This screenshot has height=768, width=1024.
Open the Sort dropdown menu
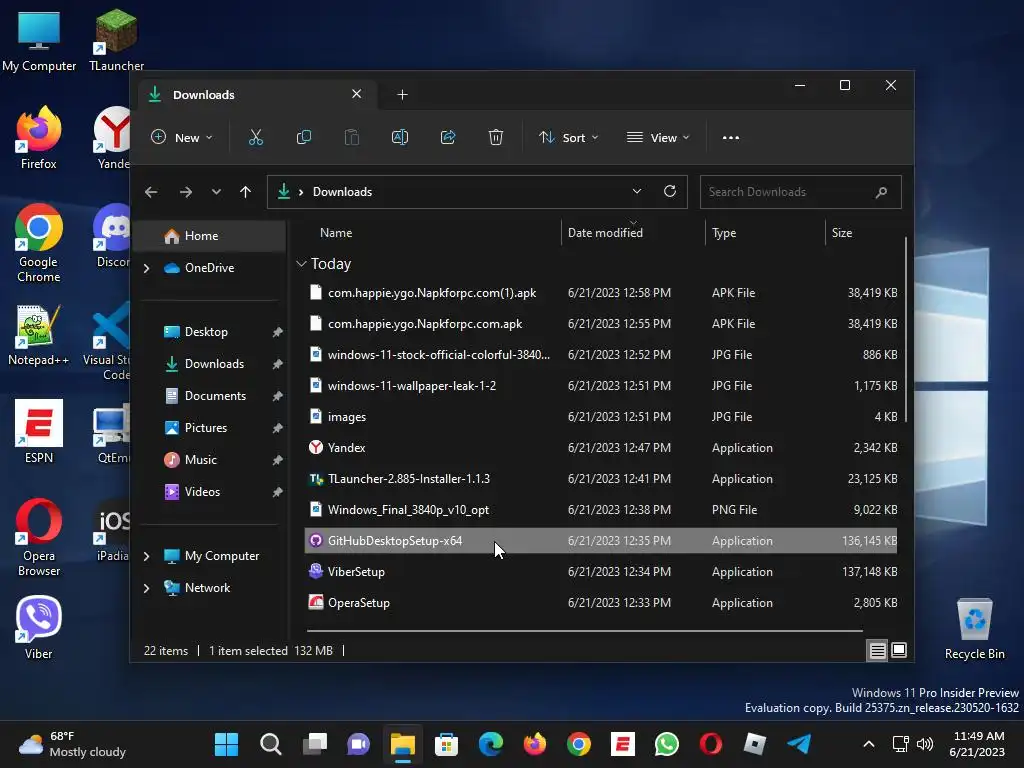(x=568, y=137)
